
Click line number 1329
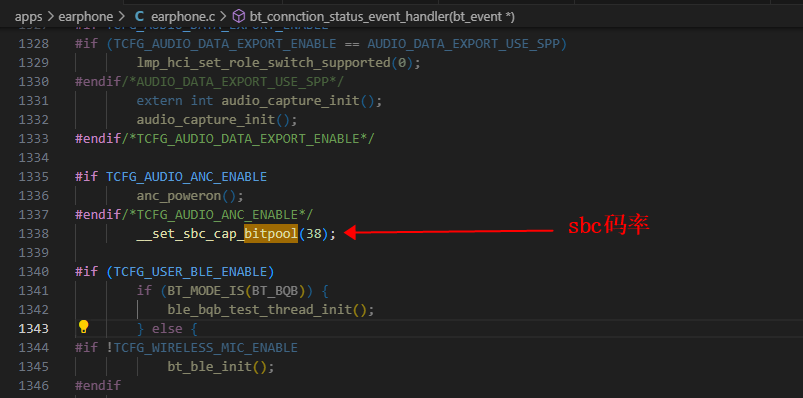point(34,62)
